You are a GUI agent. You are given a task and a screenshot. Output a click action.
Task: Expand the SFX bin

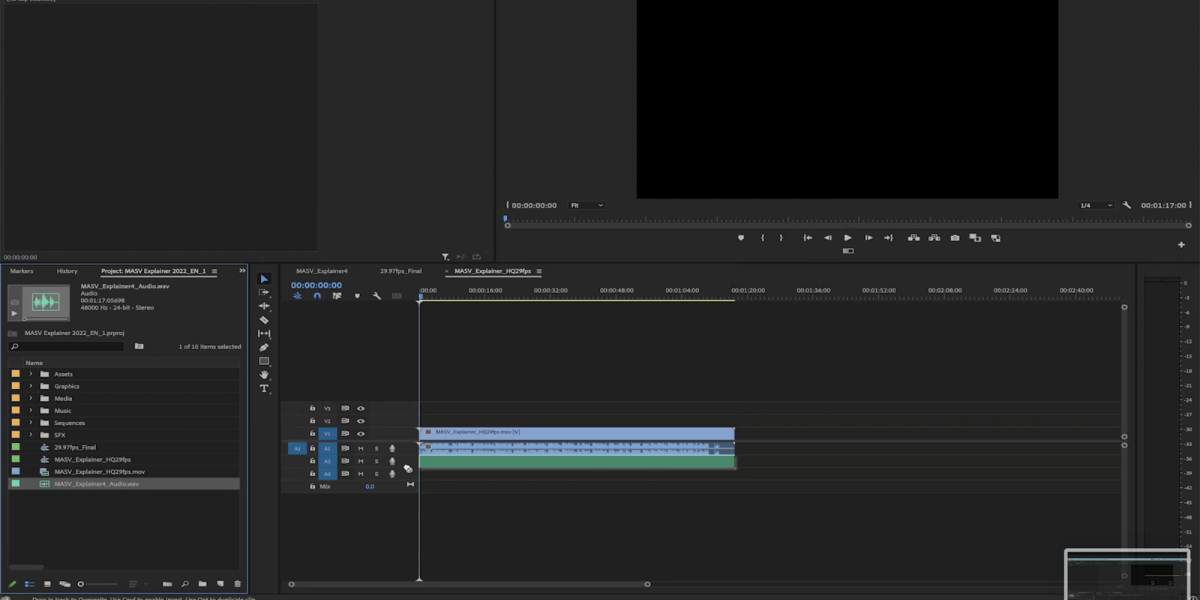[31, 435]
